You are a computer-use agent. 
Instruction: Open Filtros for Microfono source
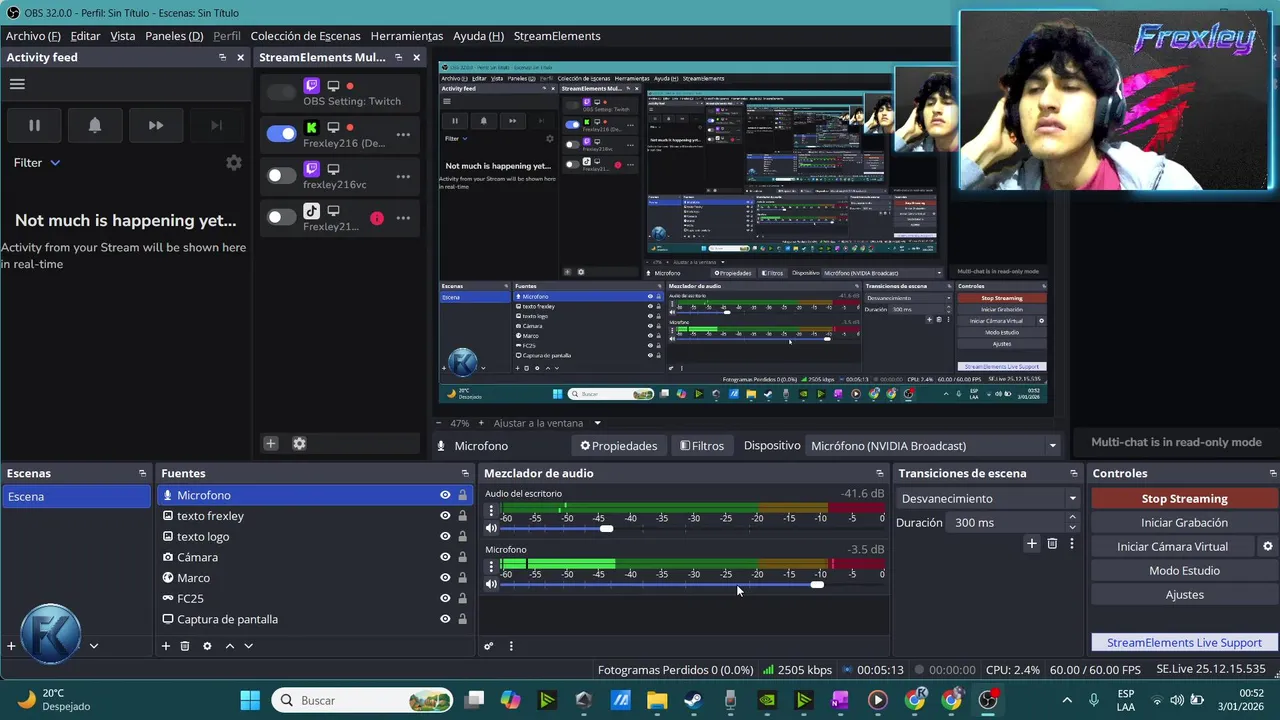coord(702,446)
